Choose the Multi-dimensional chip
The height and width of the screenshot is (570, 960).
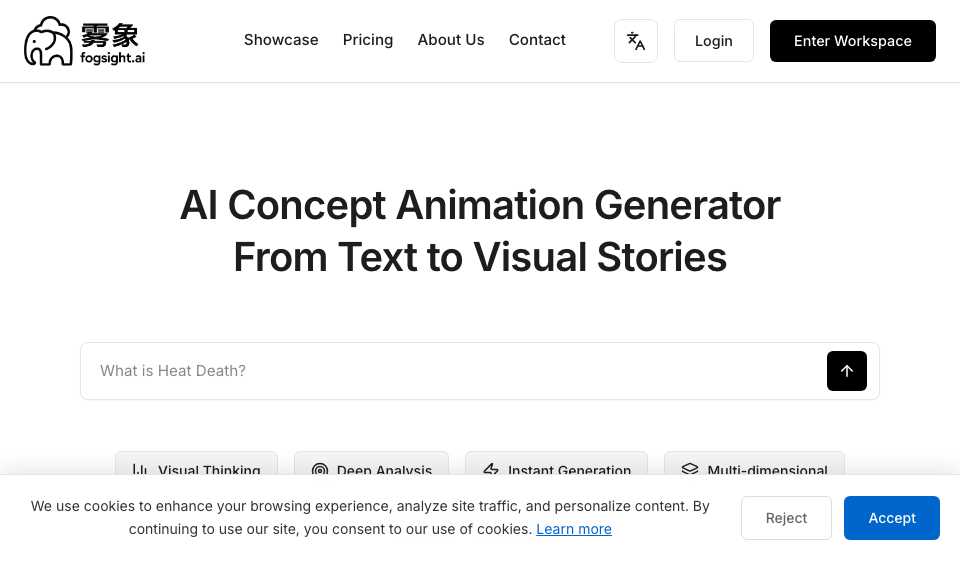click(x=754, y=464)
